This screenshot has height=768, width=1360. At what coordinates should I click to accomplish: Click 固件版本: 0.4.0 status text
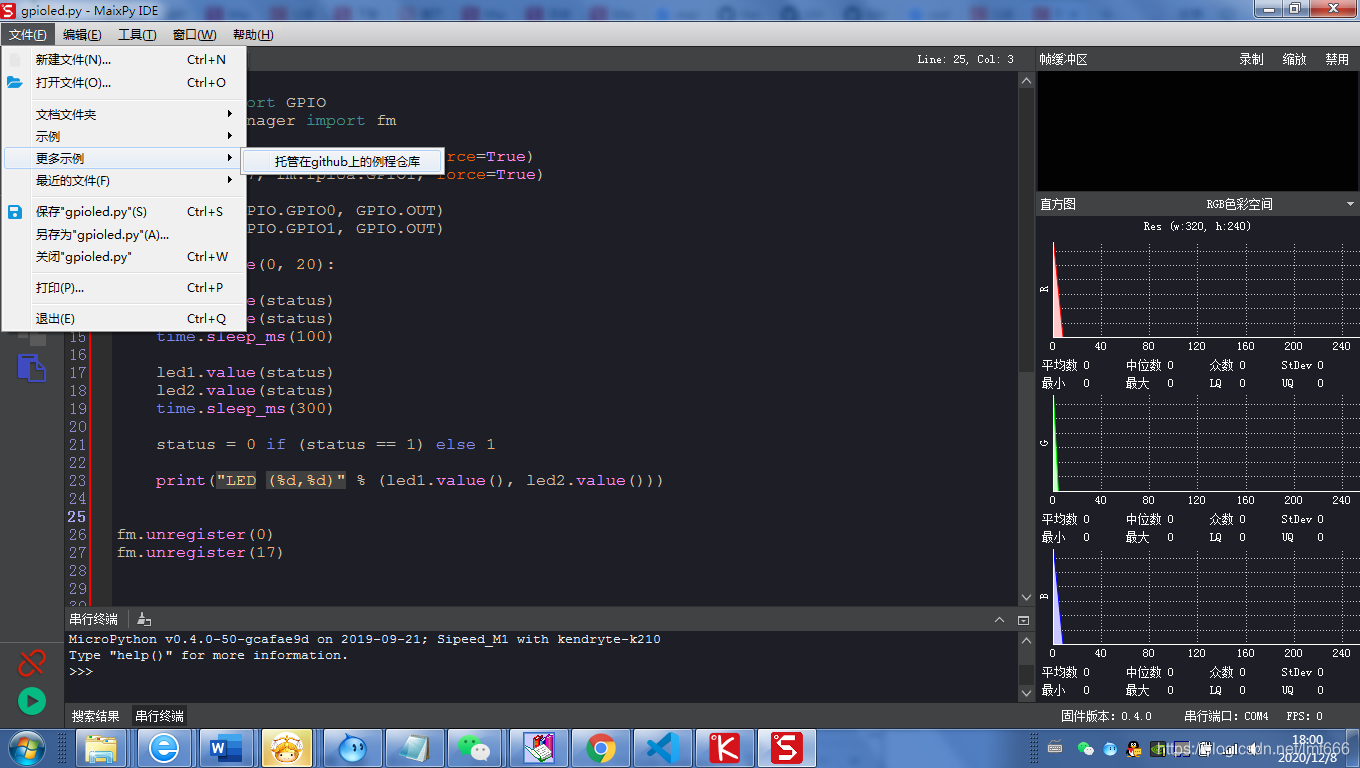[1106, 716]
